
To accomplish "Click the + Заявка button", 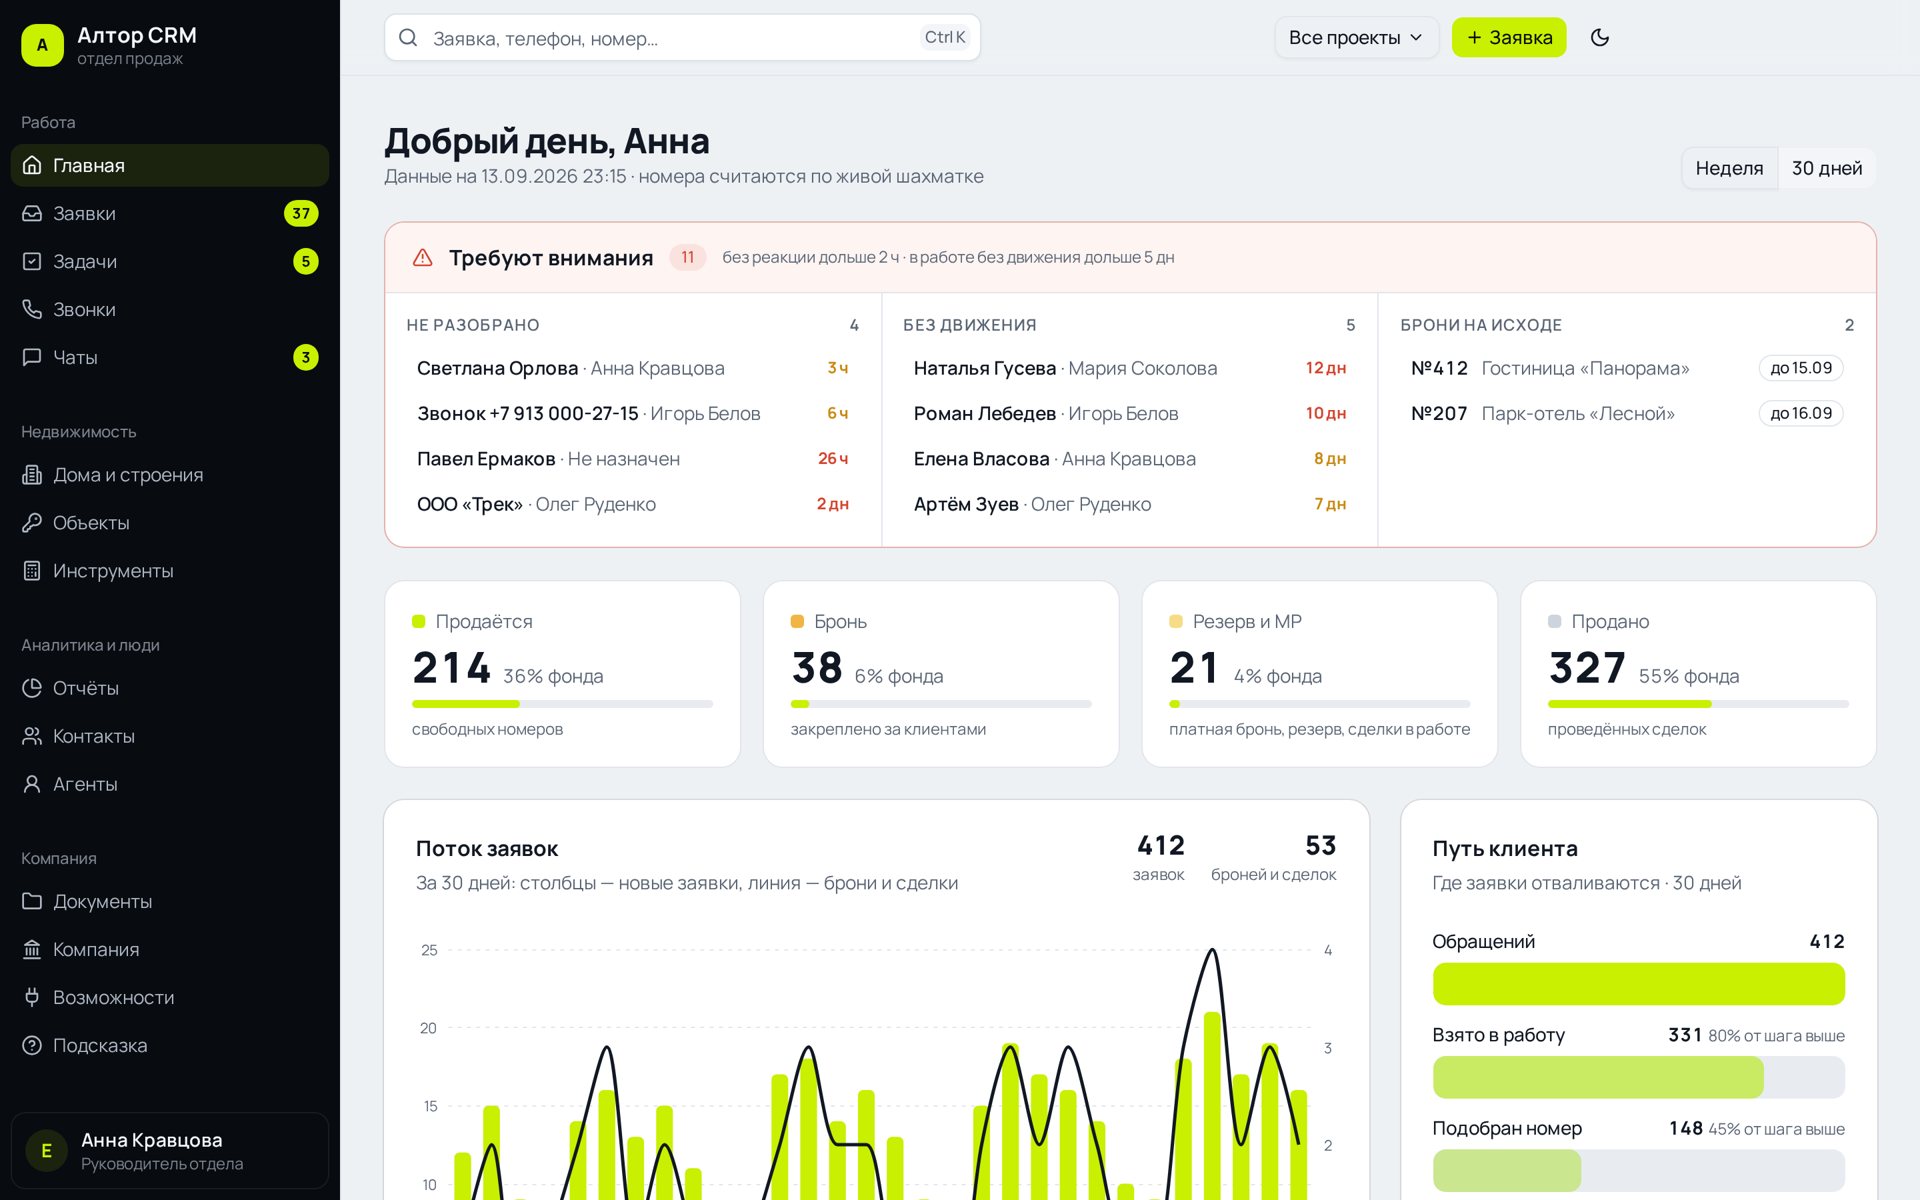I will pyautogui.click(x=1509, y=37).
